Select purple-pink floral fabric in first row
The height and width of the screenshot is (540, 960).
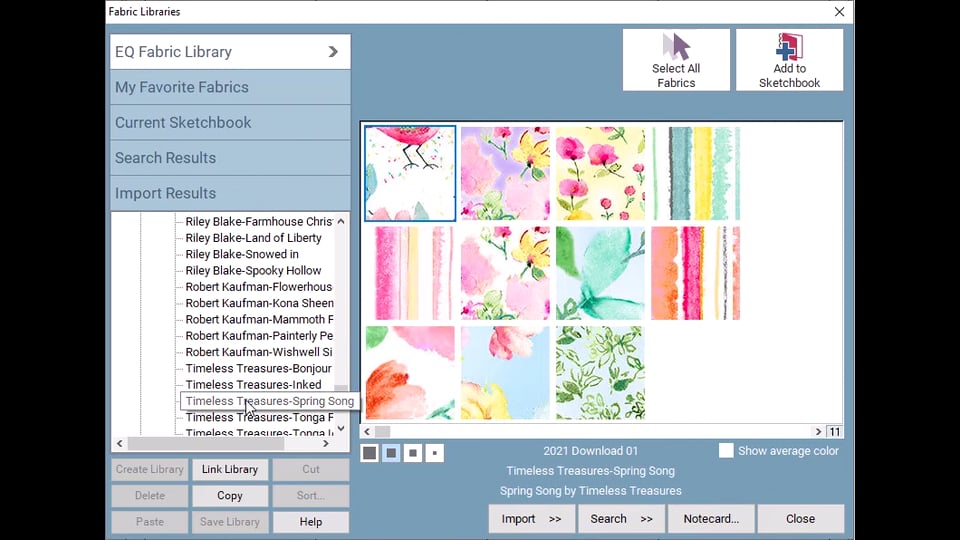tap(506, 173)
